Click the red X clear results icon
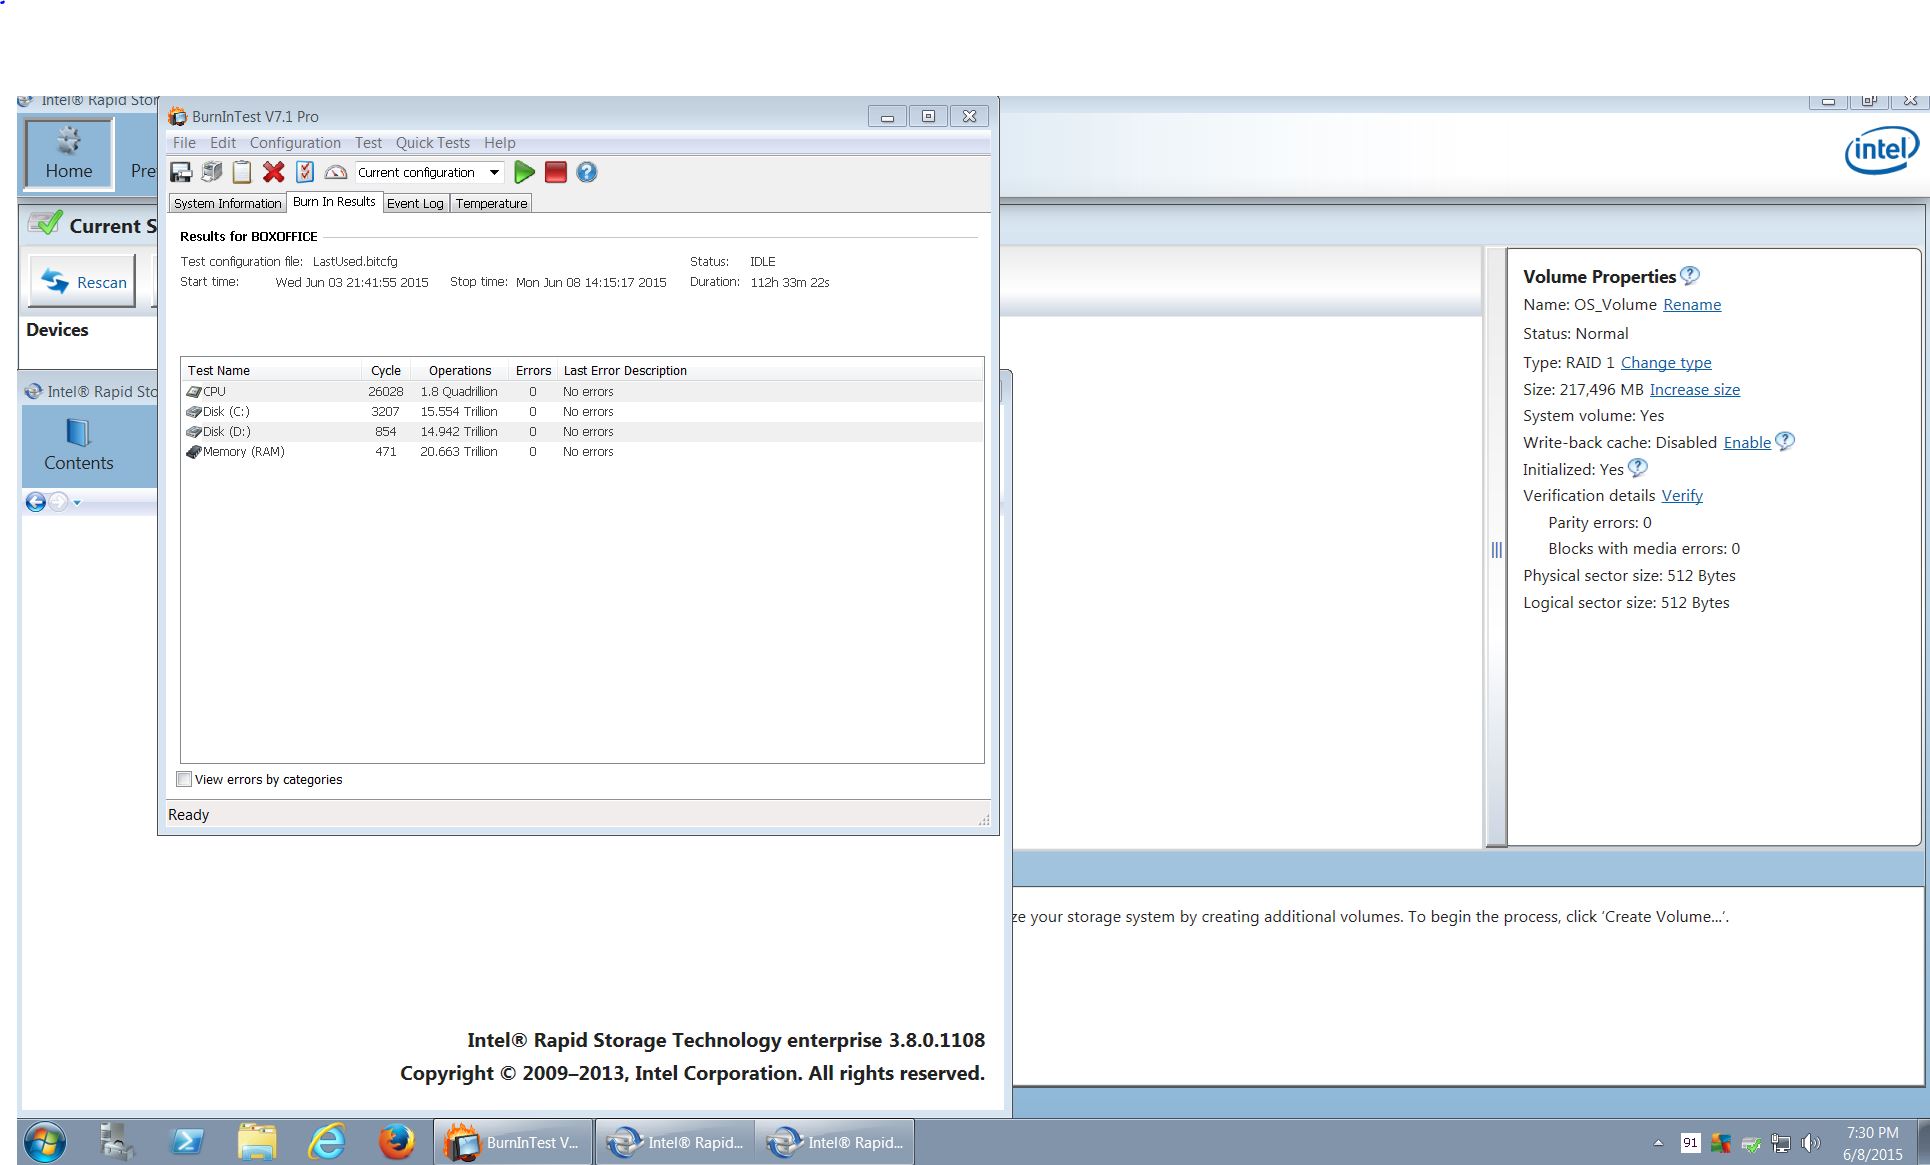The image size is (1930, 1165). coord(273,172)
